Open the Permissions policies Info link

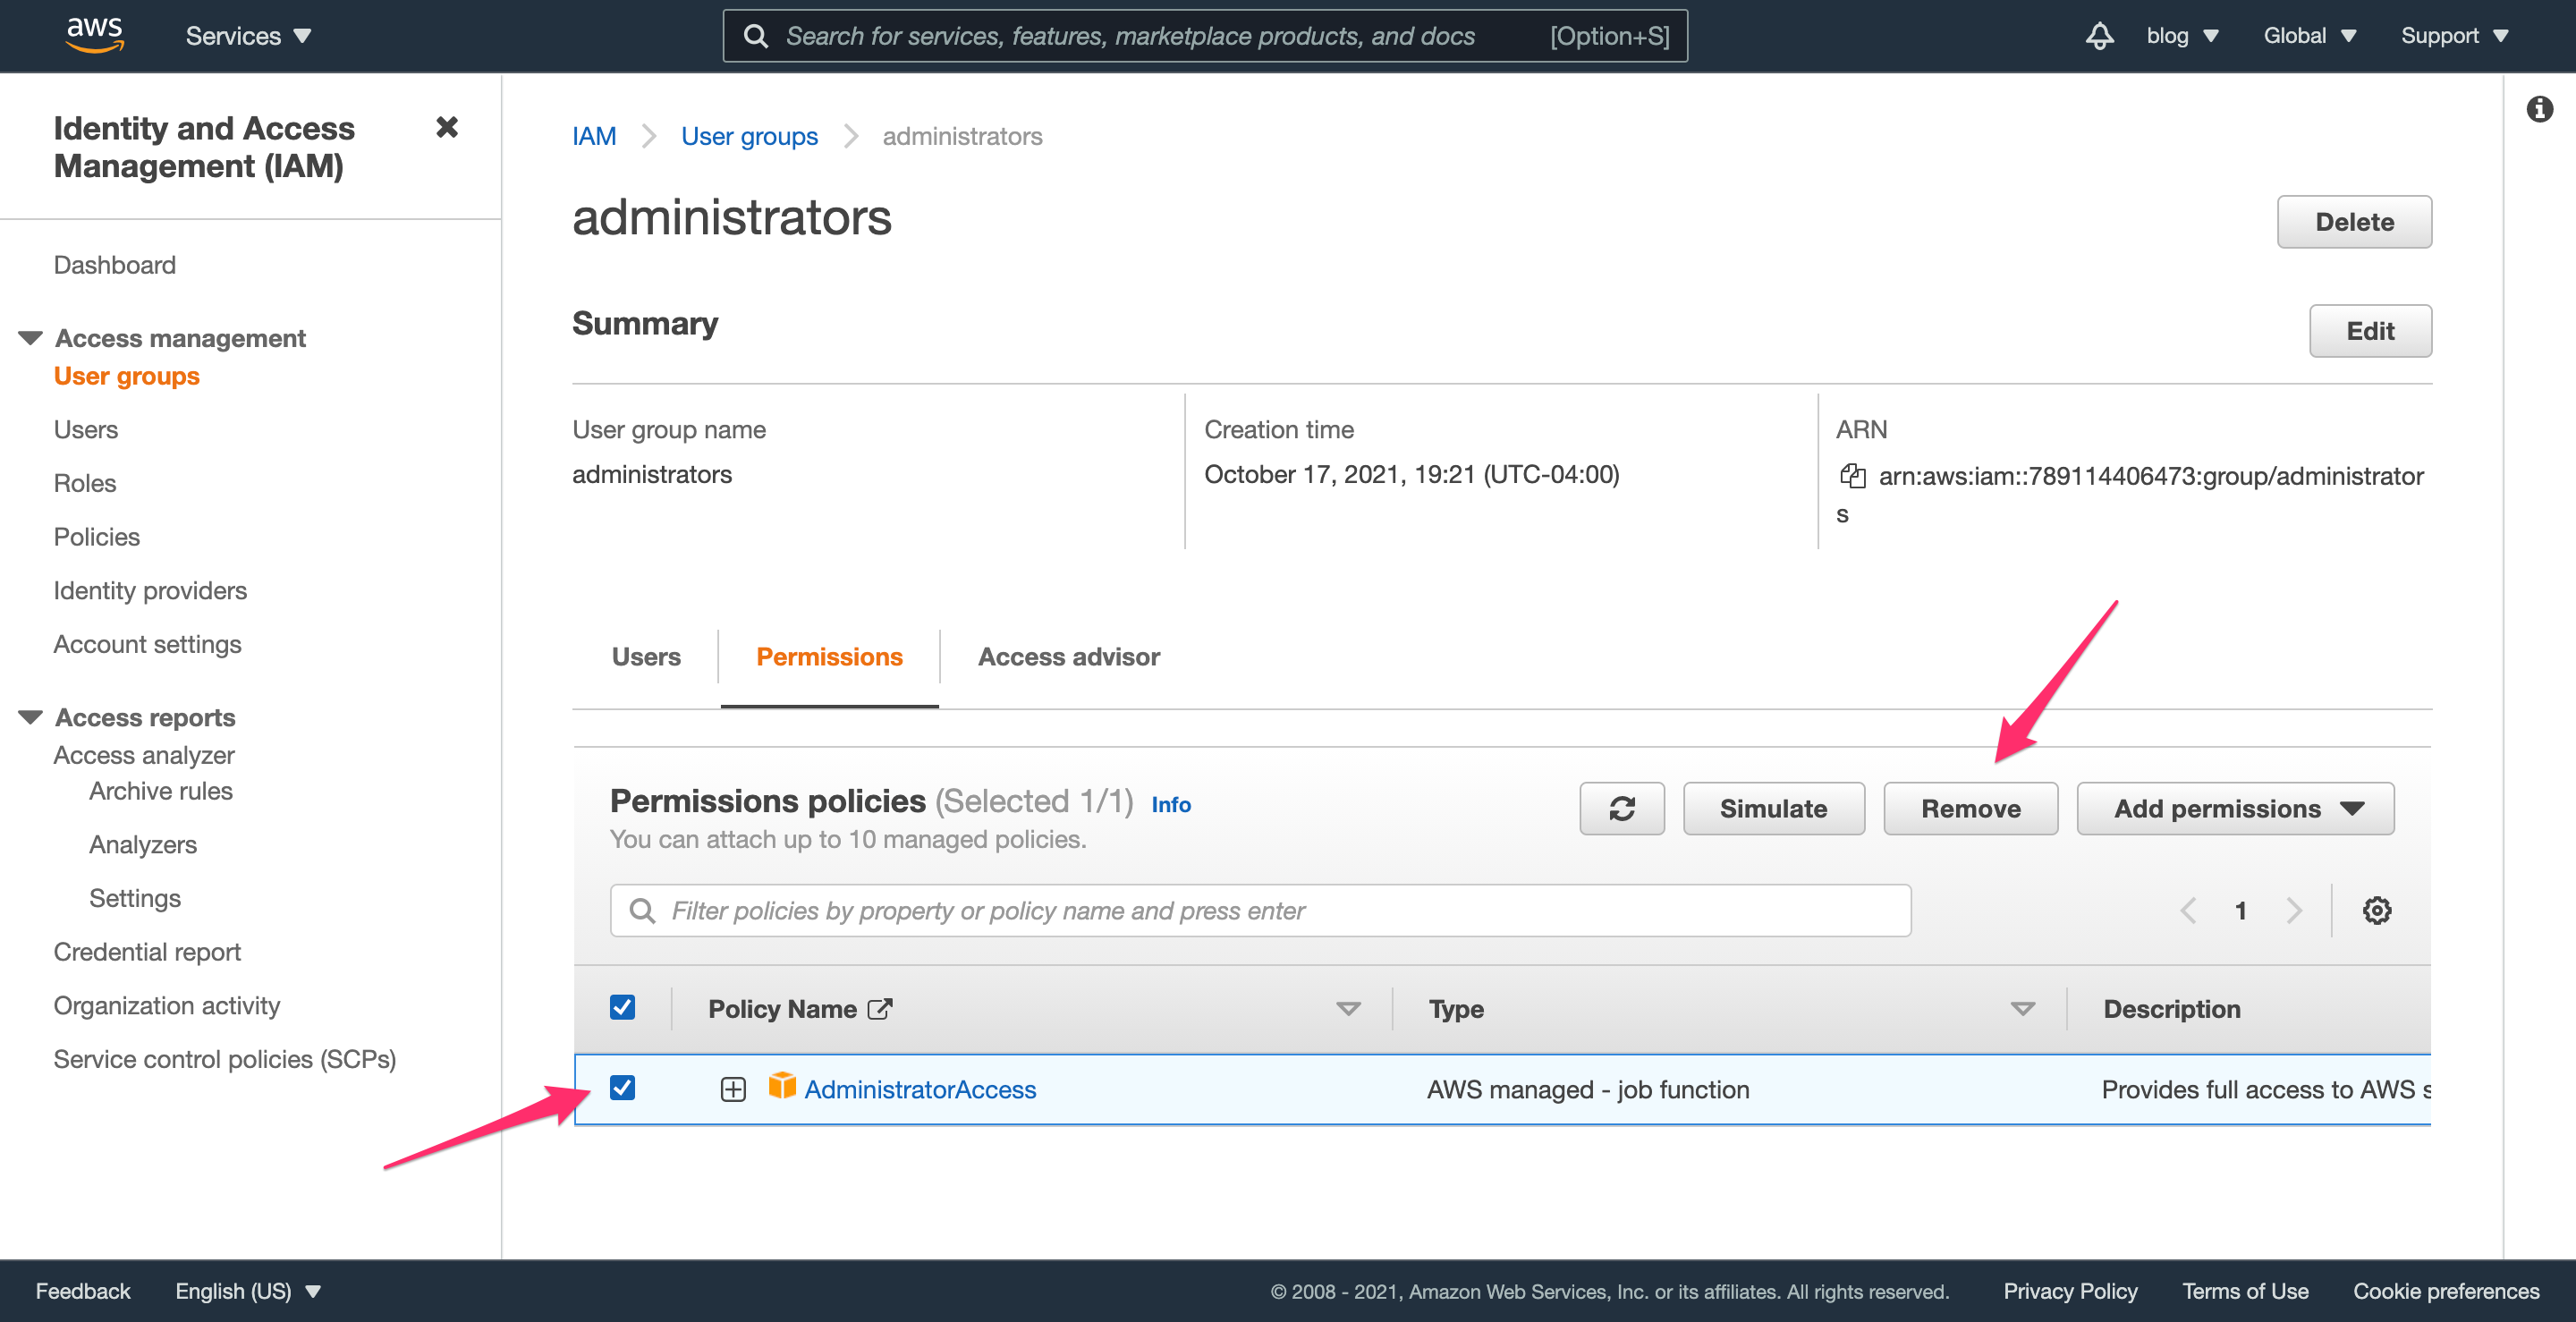point(1171,805)
